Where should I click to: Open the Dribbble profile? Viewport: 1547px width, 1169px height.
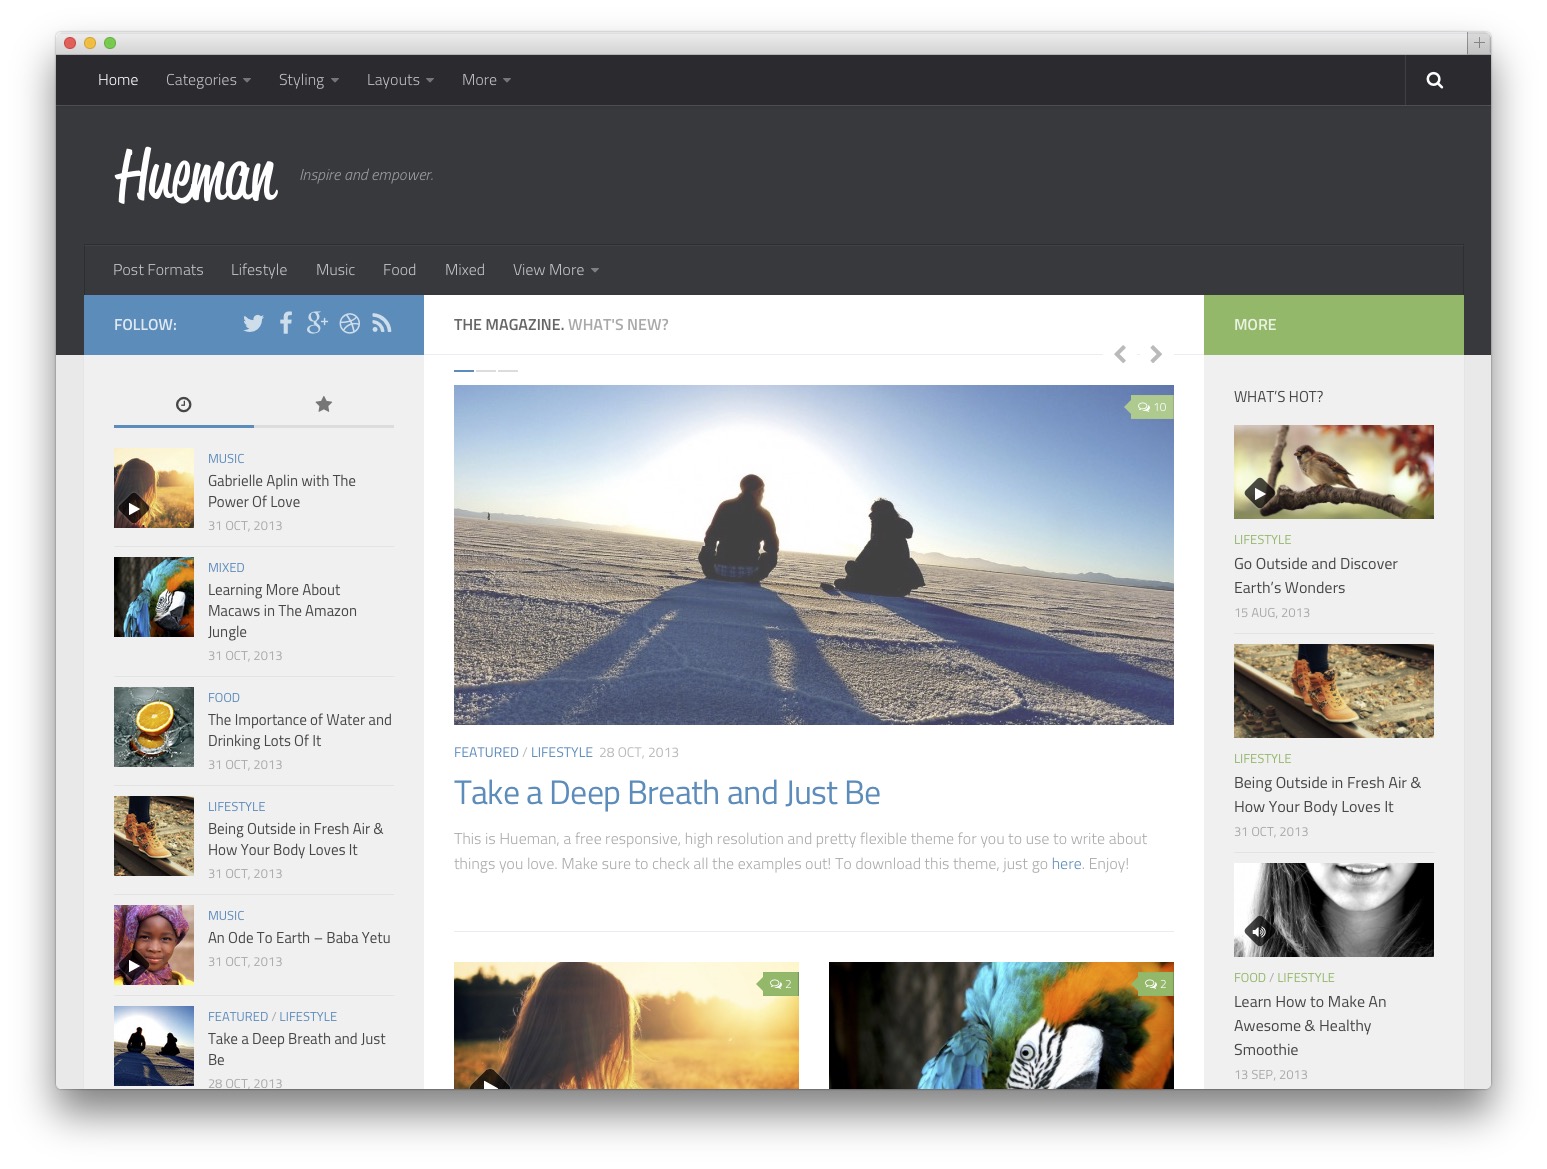(x=349, y=323)
